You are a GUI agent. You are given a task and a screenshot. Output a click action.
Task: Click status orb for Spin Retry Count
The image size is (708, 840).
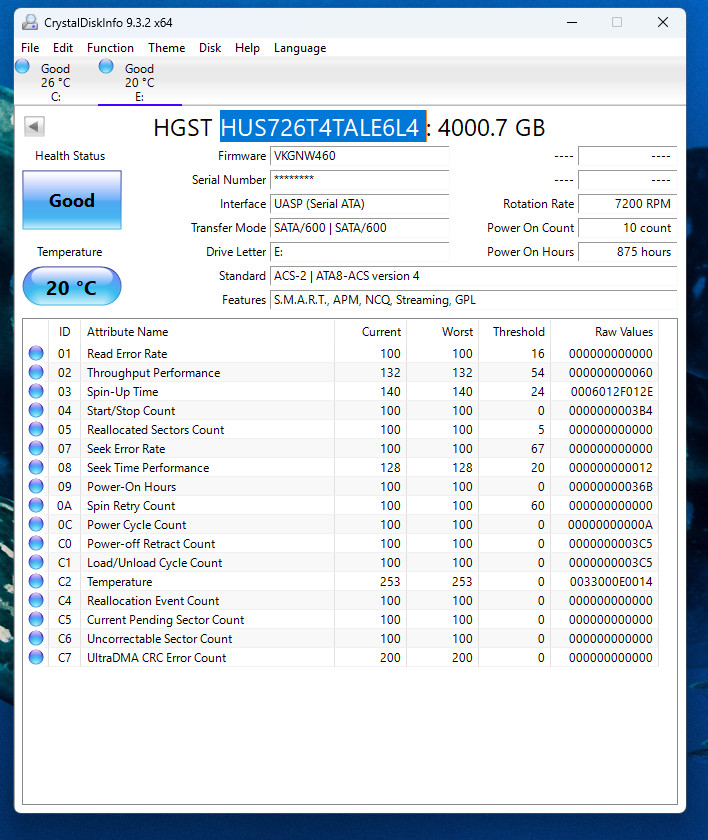point(36,505)
